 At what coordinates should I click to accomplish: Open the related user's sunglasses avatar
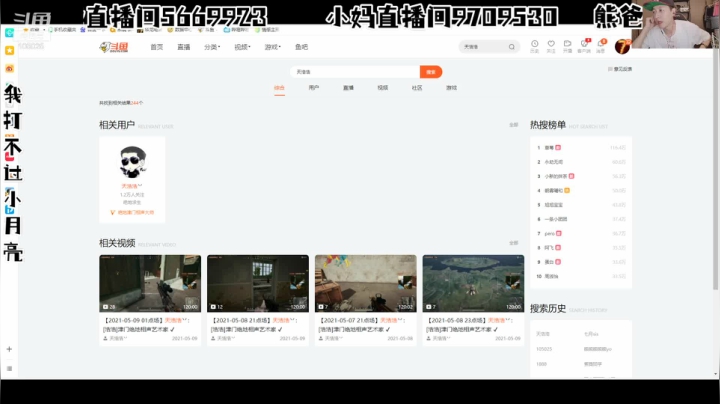tap(133, 162)
